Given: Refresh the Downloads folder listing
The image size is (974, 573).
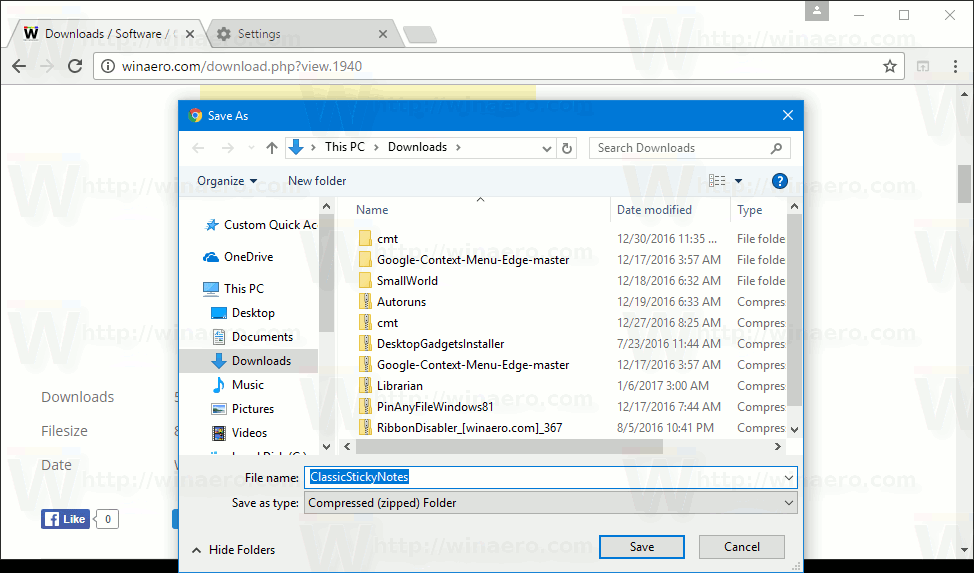Looking at the screenshot, I should click(567, 148).
